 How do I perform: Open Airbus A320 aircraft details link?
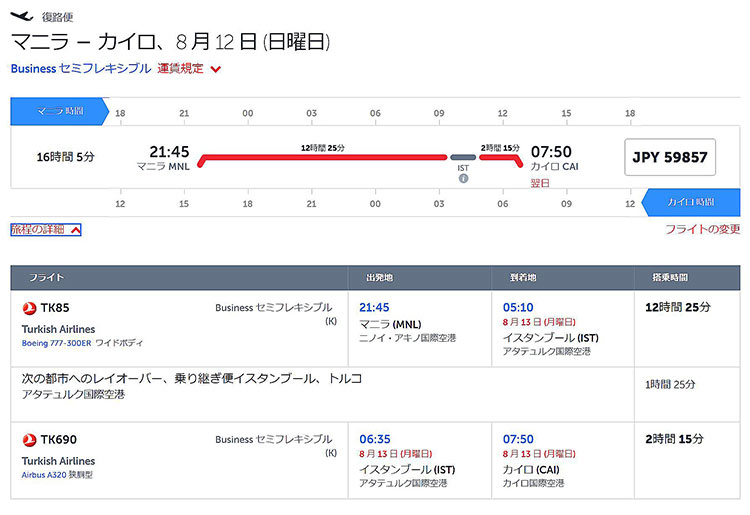pyautogui.click(x=44, y=475)
